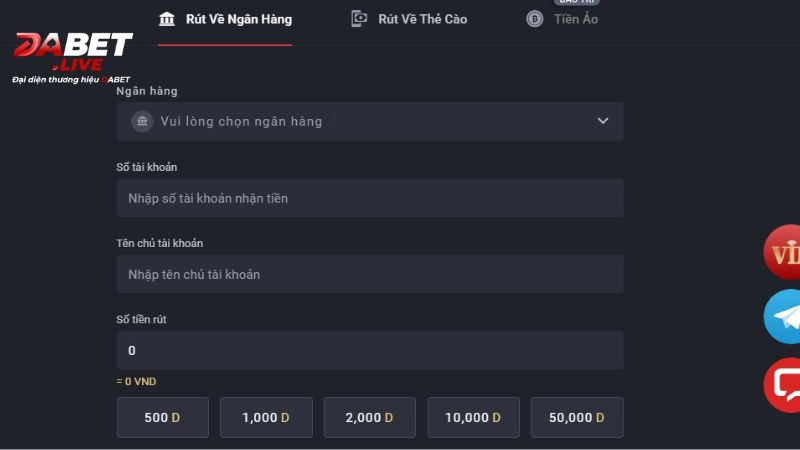Switch to Rút Về Thẻ Cào tab
The image size is (800, 450).
click(x=409, y=19)
